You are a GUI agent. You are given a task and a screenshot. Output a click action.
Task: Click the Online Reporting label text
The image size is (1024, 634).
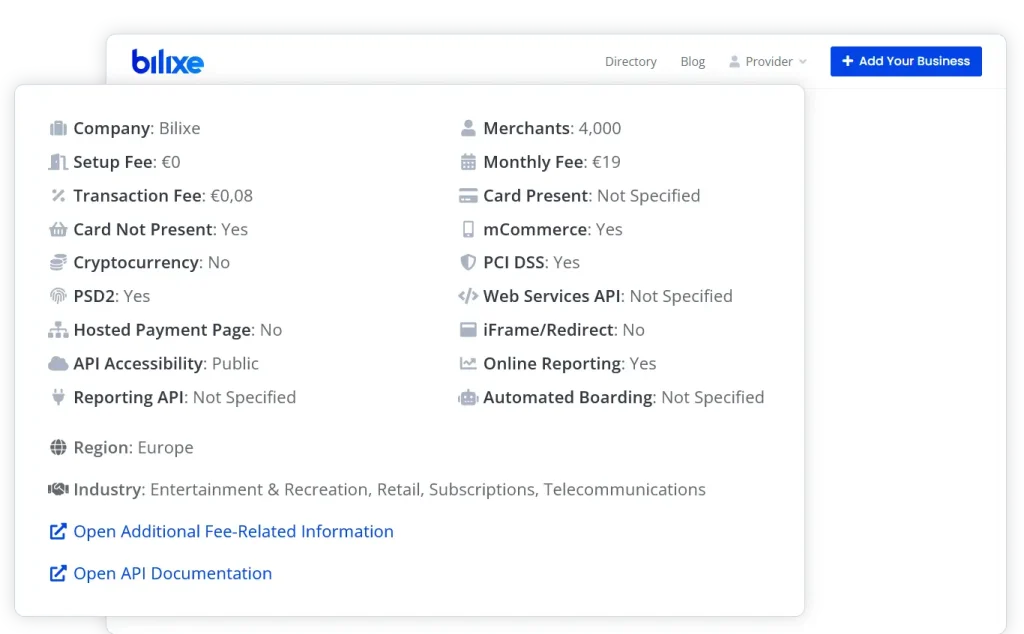[552, 364]
